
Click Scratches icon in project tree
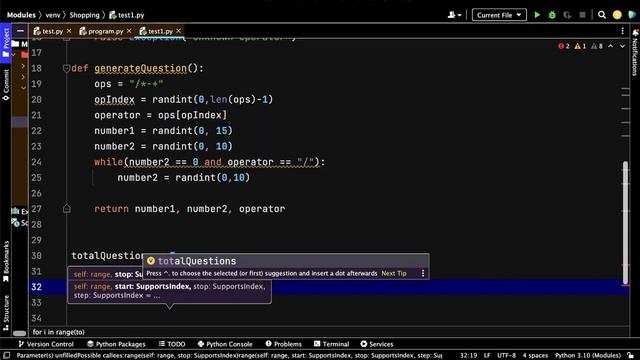pyautogui.click(x=16, y=222)
